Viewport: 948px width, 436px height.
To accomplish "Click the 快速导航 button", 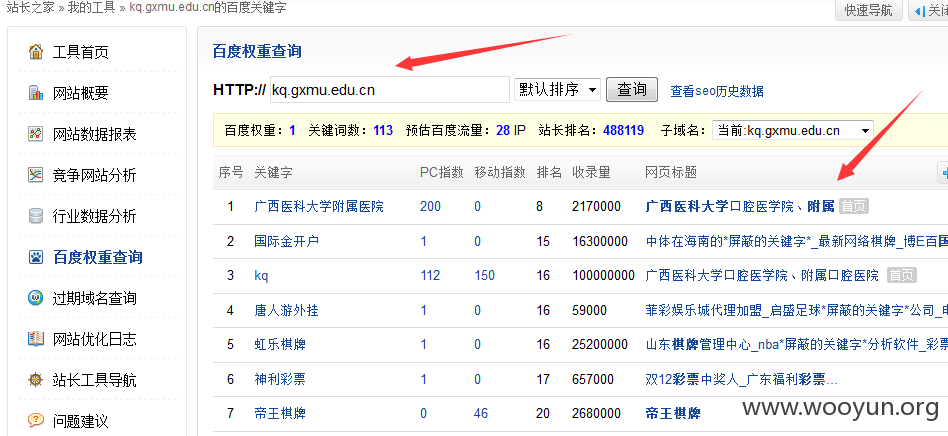I will tap(868, 10).
